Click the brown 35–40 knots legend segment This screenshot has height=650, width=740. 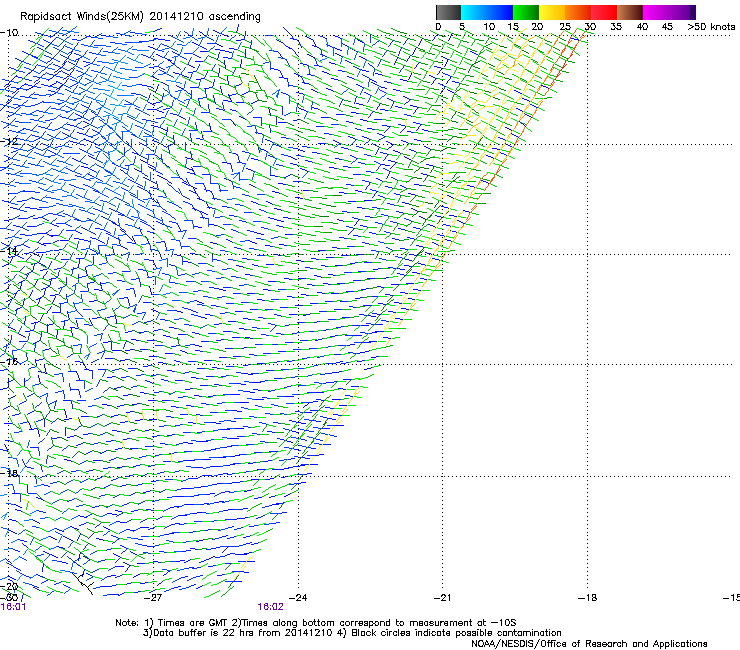[630, 12]
